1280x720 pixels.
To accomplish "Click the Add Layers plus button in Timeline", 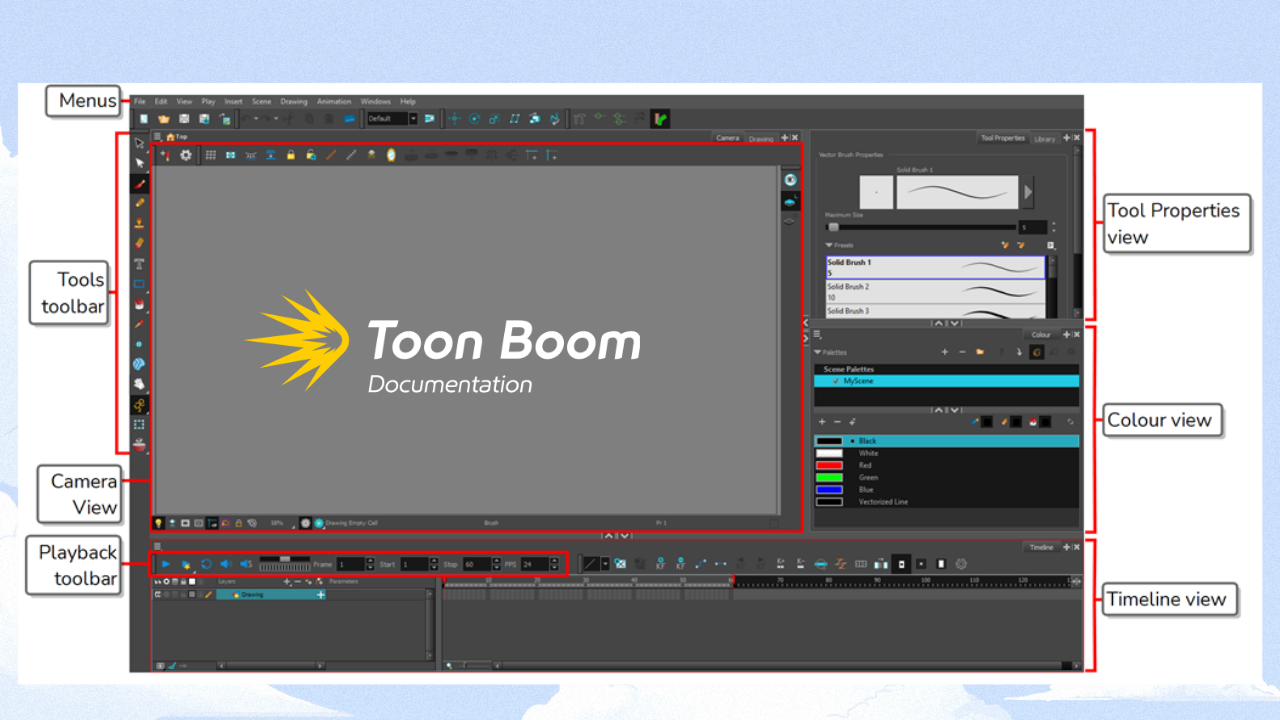I will point(287,580).
